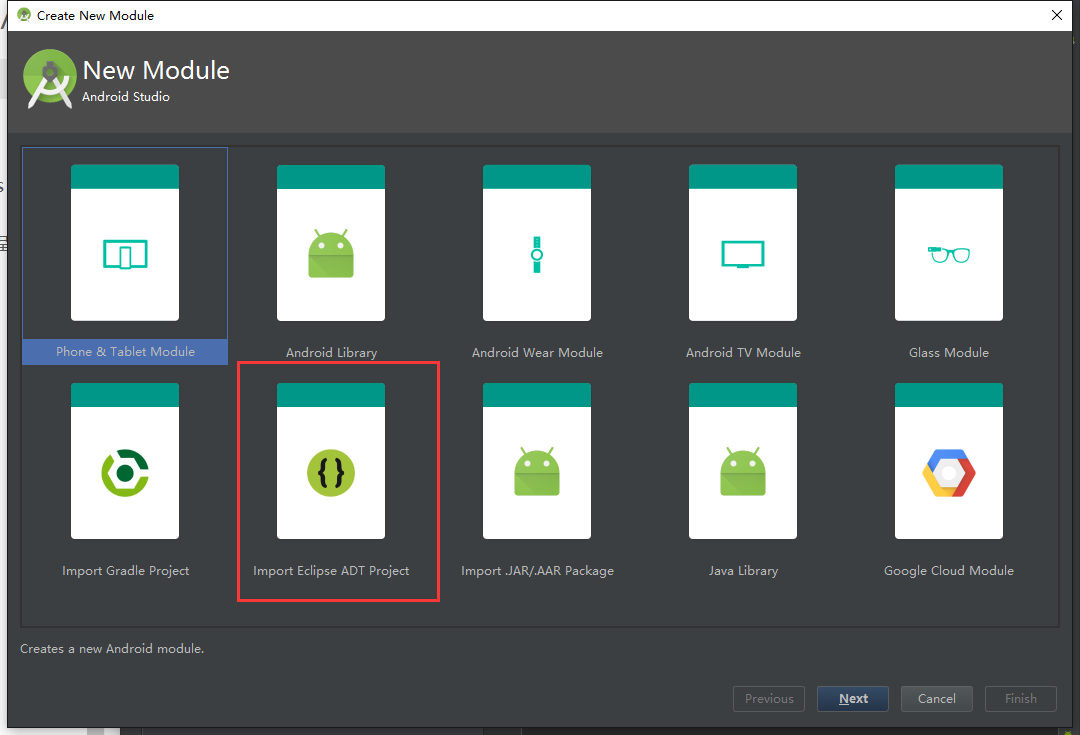Choose the Glass Module glasses icon
This screenshot has height=735, width=1080.
point(948,242)
